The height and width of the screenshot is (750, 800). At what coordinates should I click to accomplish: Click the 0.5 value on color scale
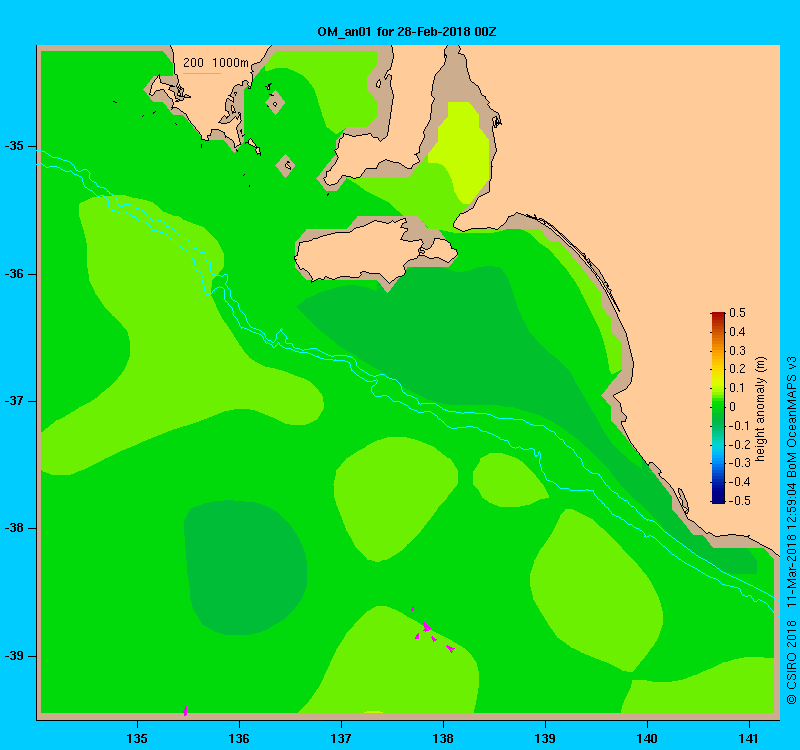point(737,313)
